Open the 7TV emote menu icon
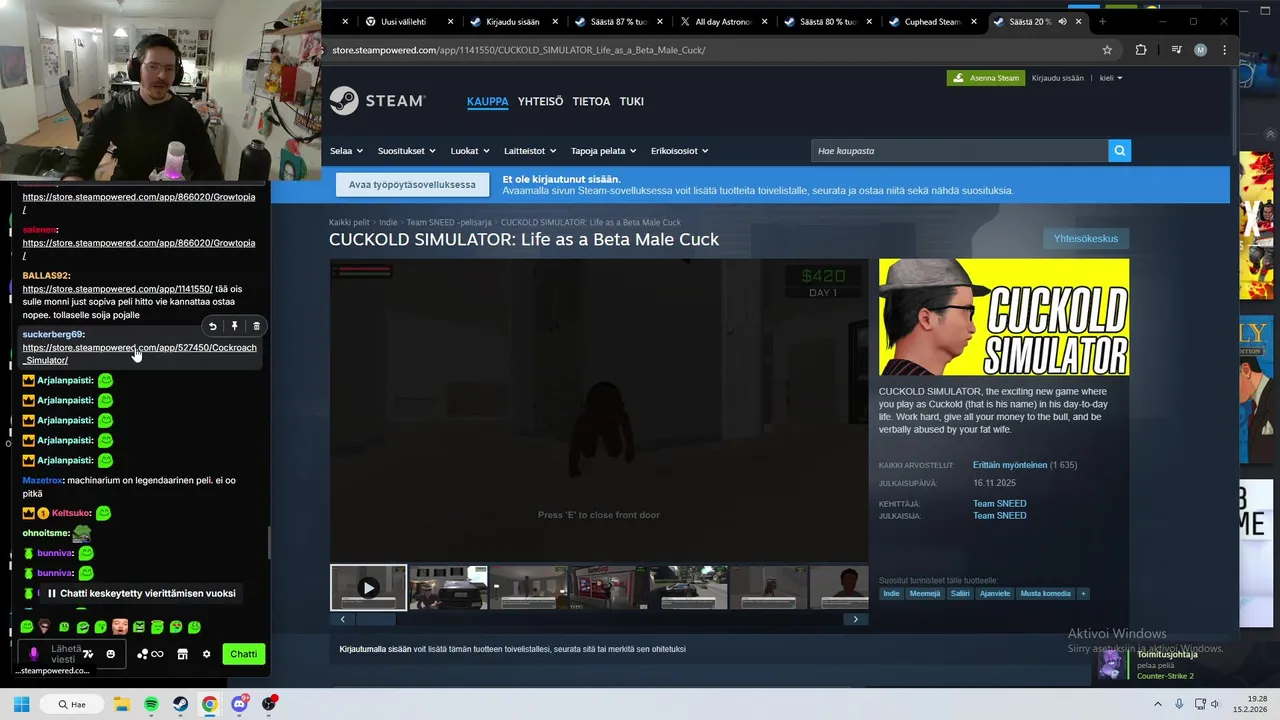 click(88, 654)
